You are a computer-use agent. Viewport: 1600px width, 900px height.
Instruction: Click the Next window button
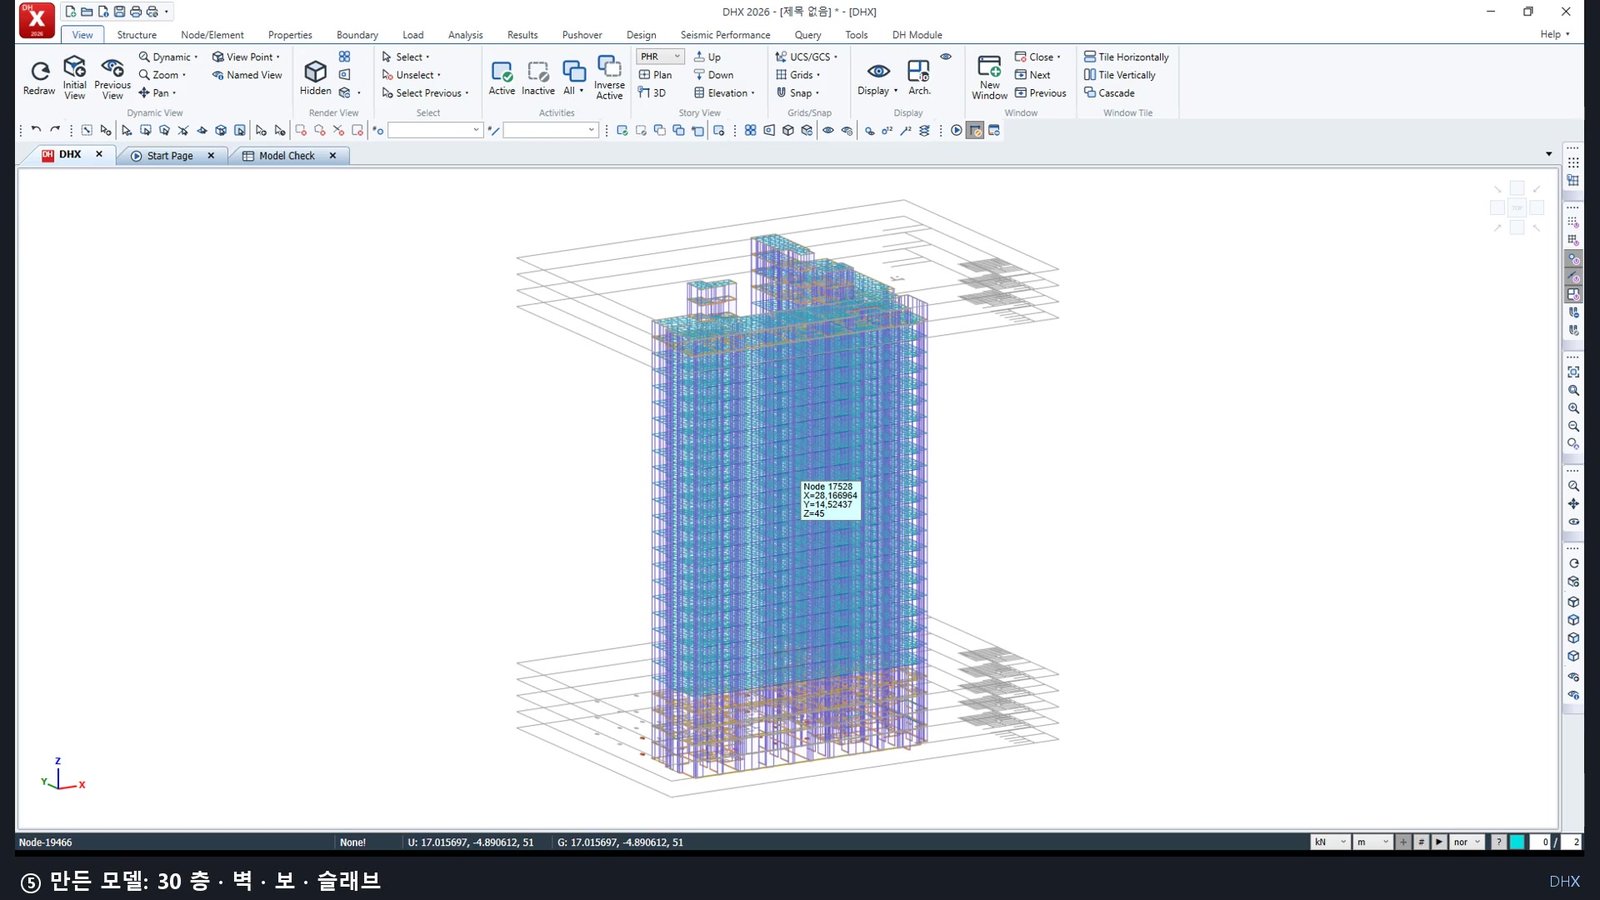[1032, 75]
